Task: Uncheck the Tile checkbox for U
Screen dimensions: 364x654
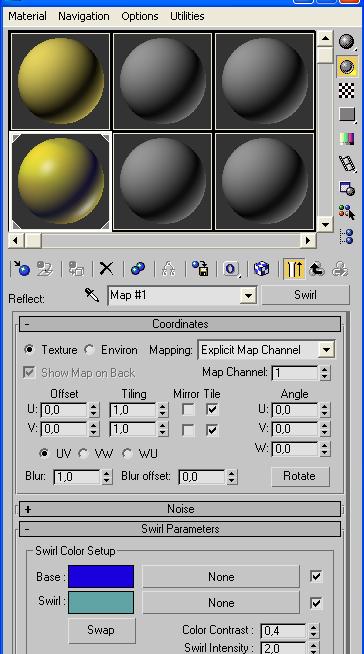Action: (x=212, y=410)
